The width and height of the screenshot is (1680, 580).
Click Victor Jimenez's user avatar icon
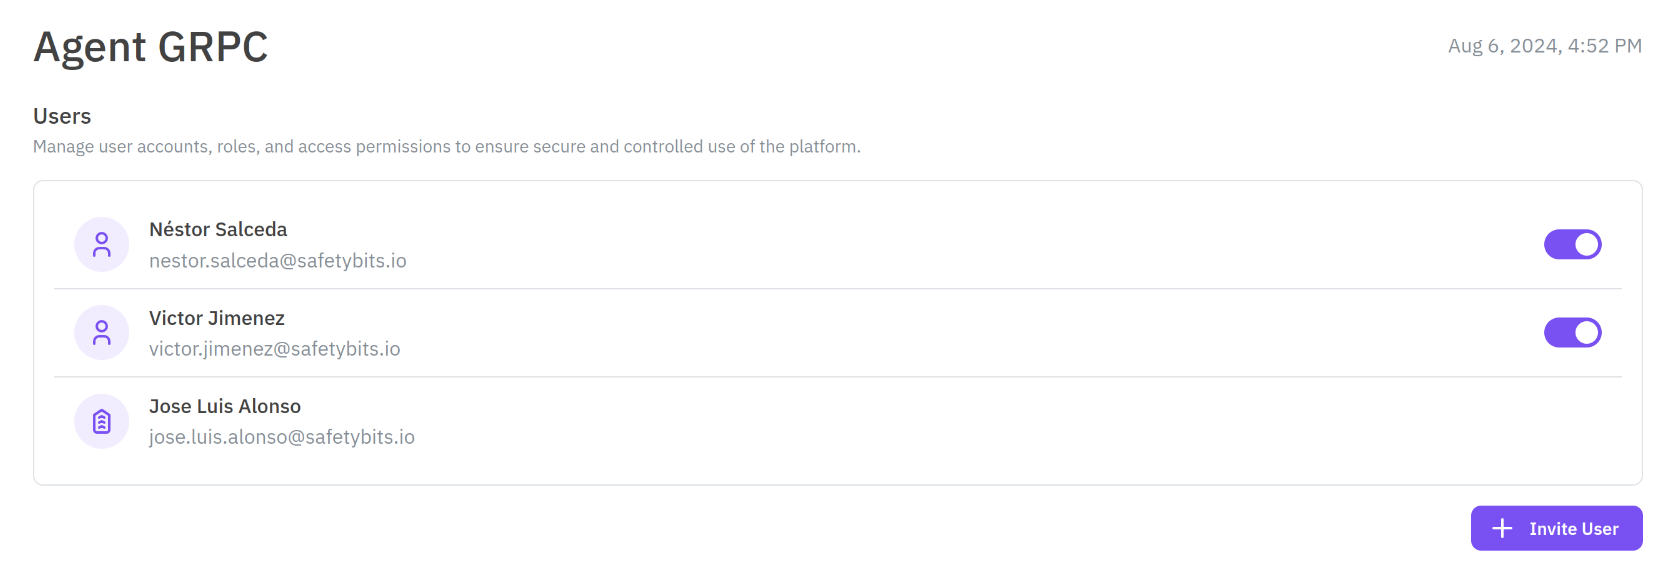102,333
